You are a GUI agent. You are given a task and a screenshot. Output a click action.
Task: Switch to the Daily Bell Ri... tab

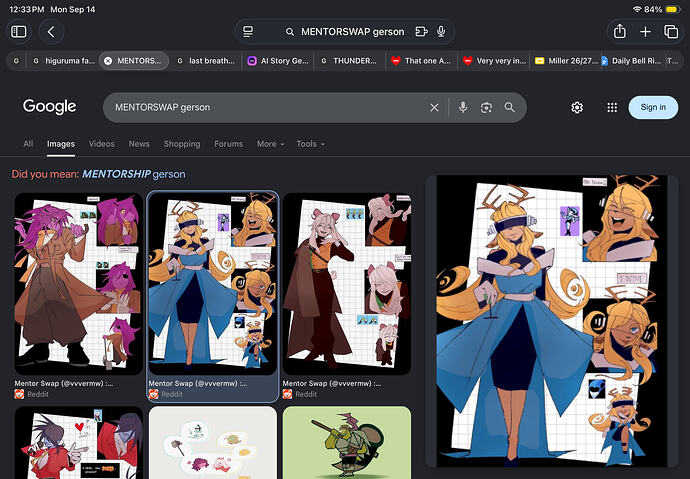(631, 61)
